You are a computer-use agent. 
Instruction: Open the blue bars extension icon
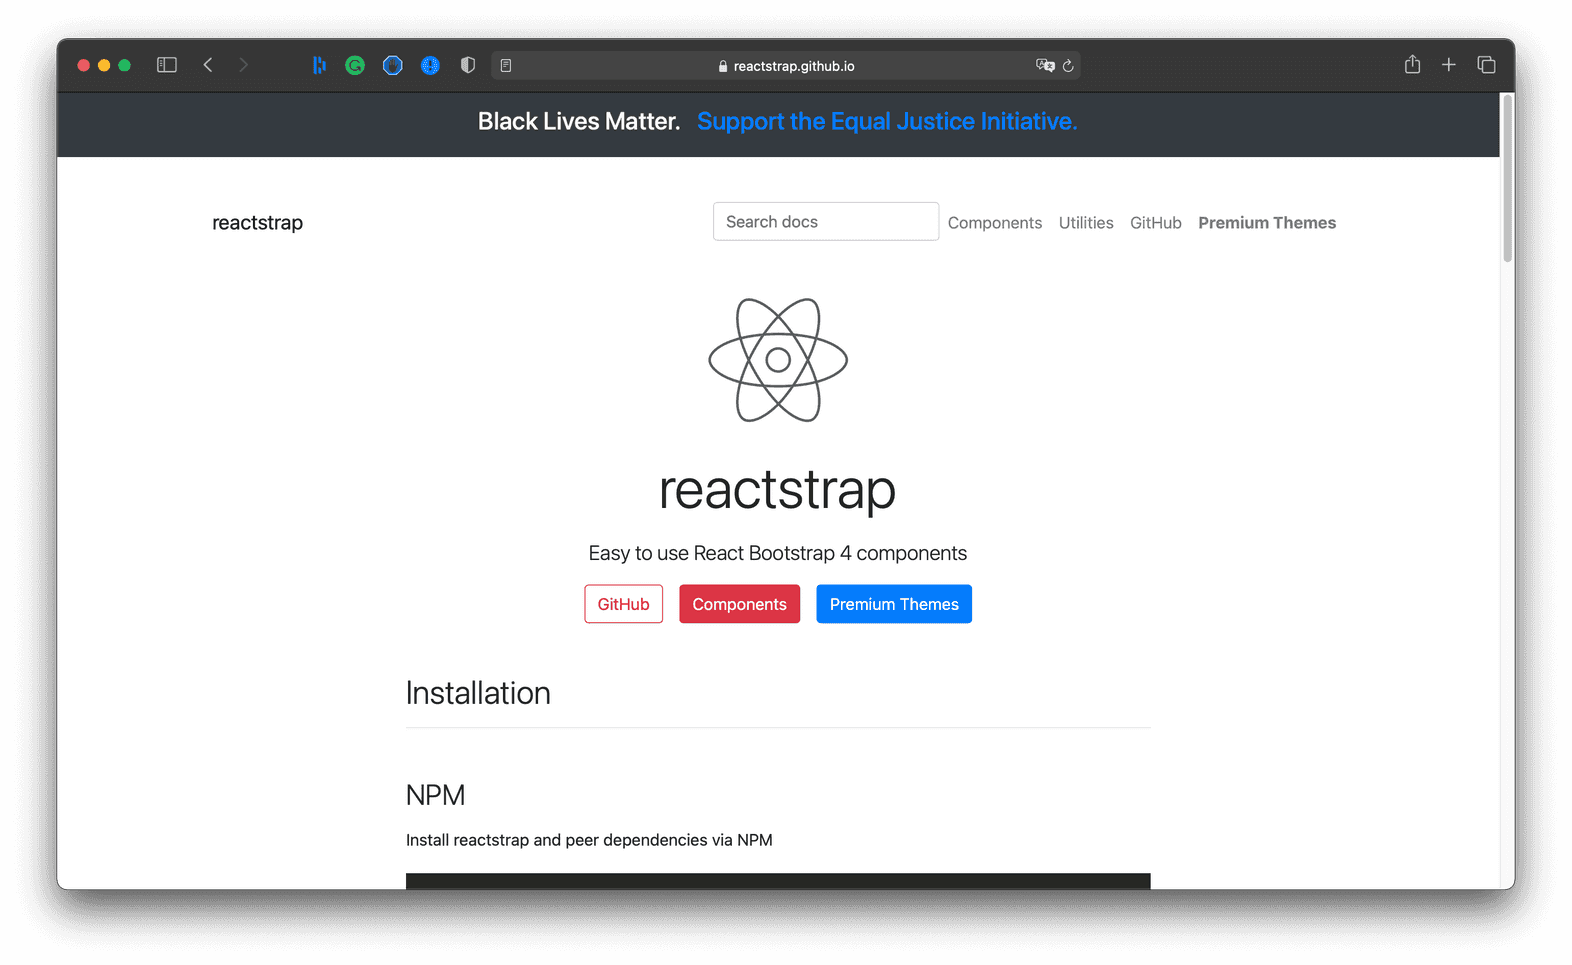pos(319,65)
